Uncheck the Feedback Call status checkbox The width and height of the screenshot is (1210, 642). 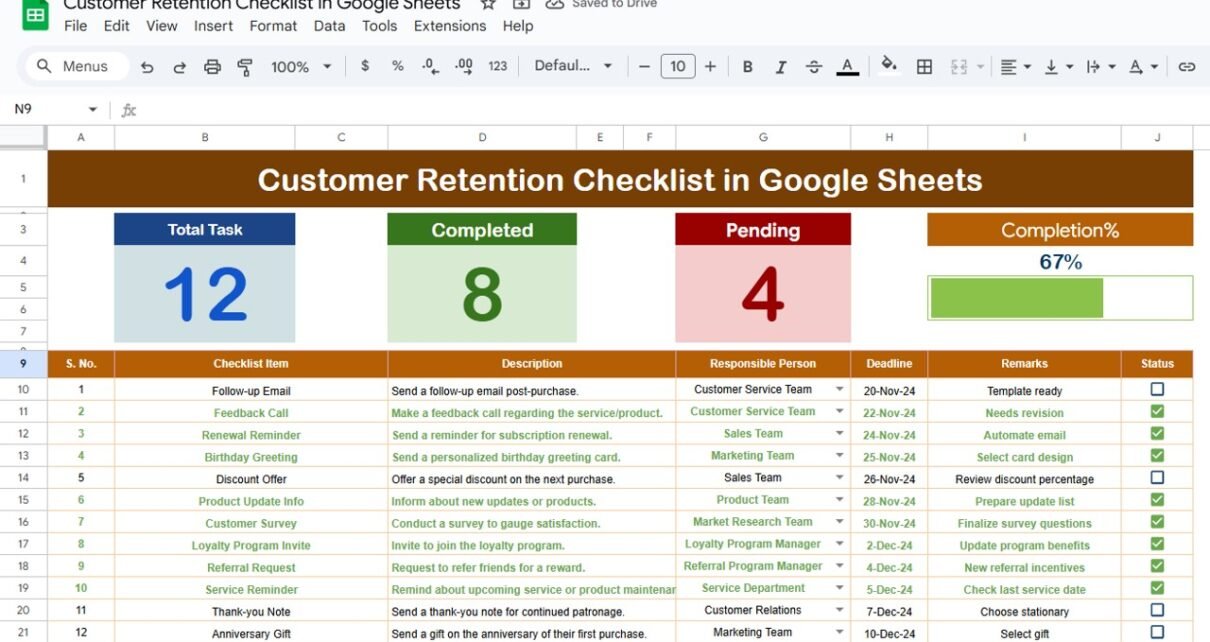(x=1157, y=411)
